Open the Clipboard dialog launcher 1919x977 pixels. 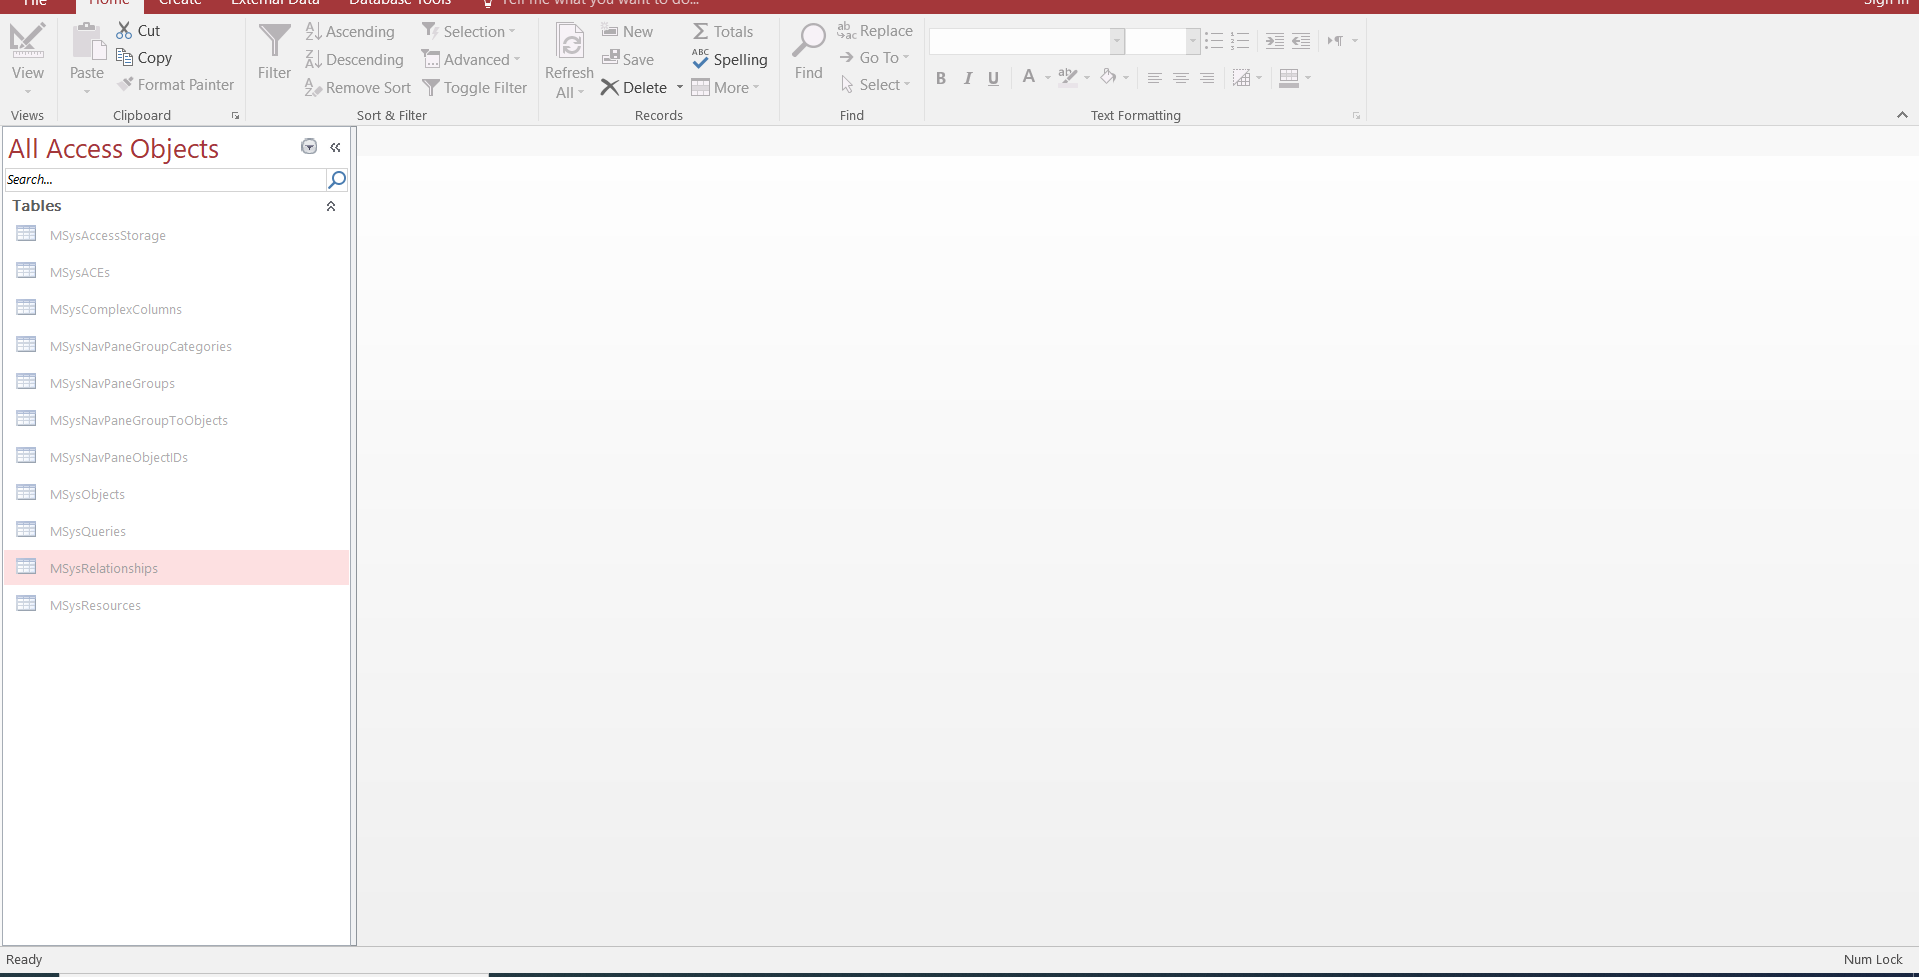coord(236,116)
